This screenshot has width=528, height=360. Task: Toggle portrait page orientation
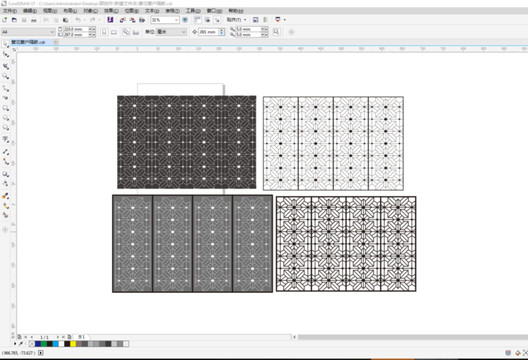pyautogui.click(x=104, y=32)
